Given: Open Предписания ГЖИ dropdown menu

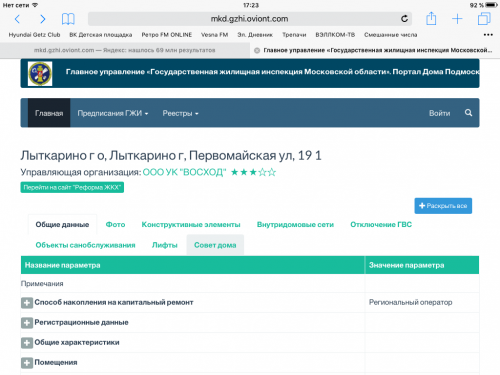Looking at the screenshot, I should [x=113, y=113].
